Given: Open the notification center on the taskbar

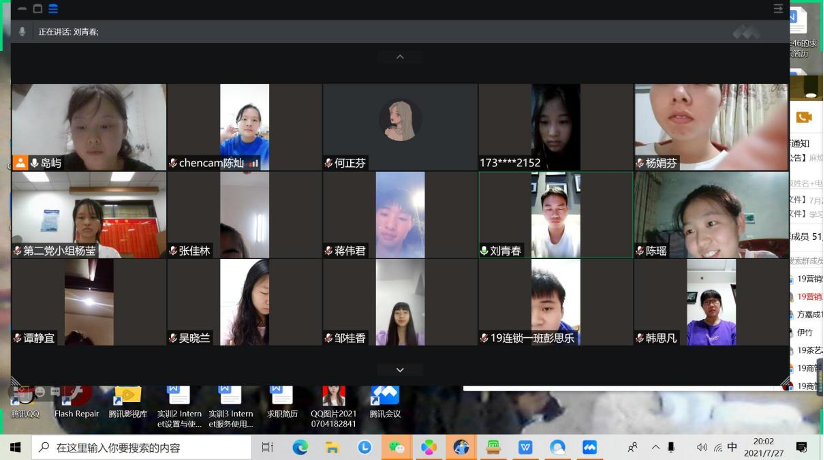Looking at the screenshot, I should point(802,447).
